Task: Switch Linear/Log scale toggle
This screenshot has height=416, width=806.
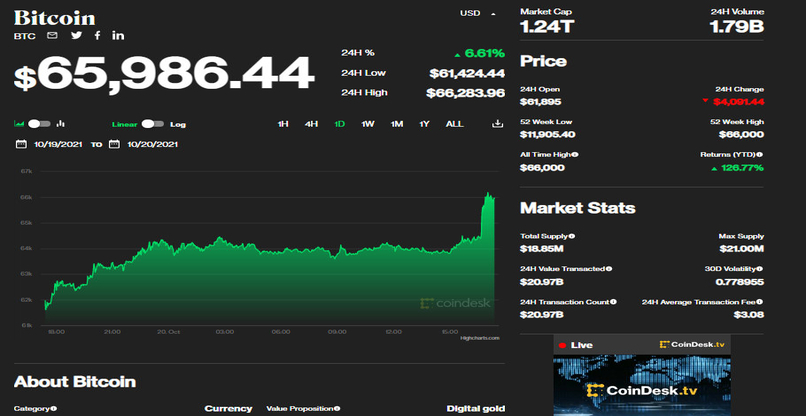Action: click(153, 124)
